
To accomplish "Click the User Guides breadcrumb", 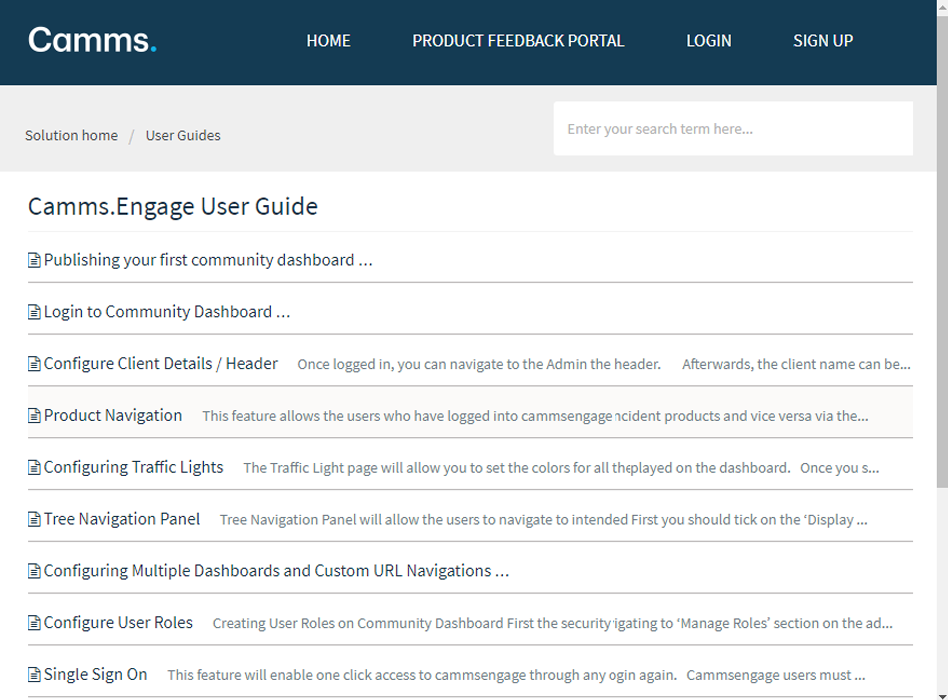I will tap(183, 135).
